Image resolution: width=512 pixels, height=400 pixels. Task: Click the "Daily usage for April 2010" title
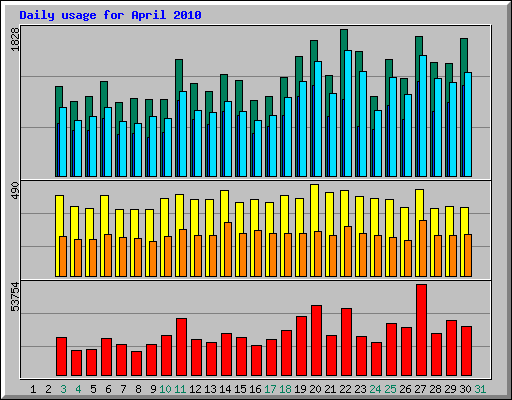[x=110, y=15]
